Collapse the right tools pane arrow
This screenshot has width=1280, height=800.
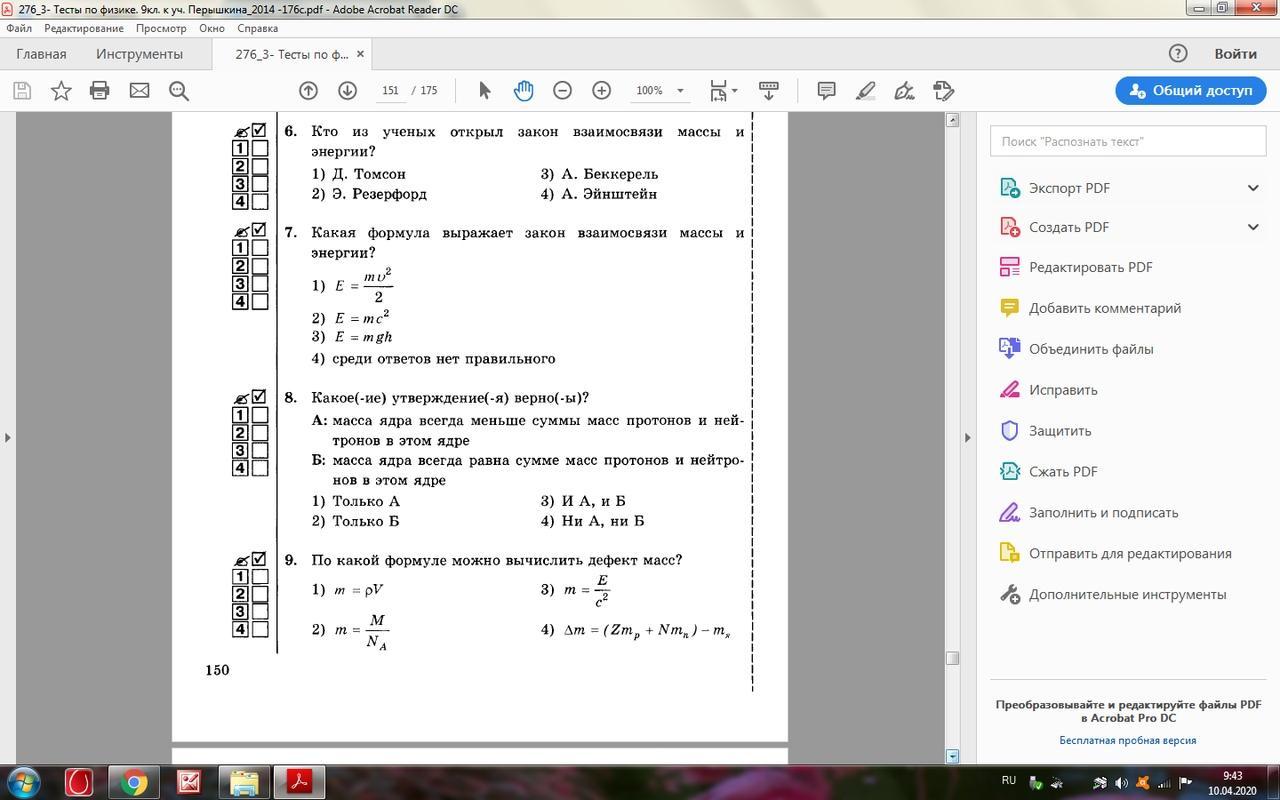(x=967, y=437)
